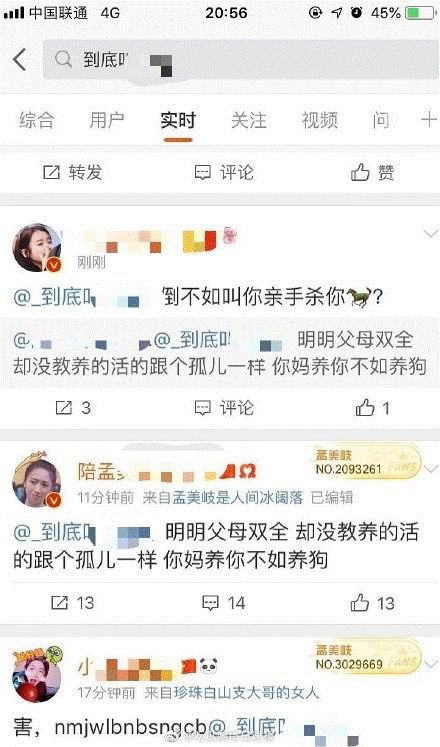This screenshot has height=747, width=440.
Task: Switch to the 视频 tab
Action: (x=320, y=120)
